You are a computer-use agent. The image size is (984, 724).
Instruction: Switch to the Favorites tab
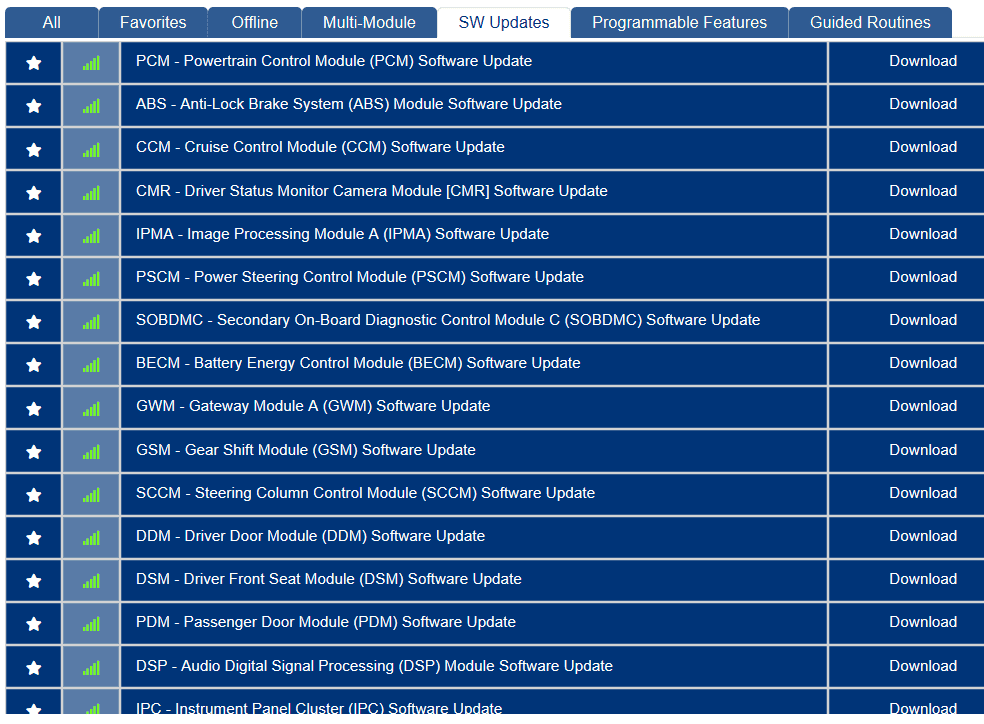pos(153,22)
